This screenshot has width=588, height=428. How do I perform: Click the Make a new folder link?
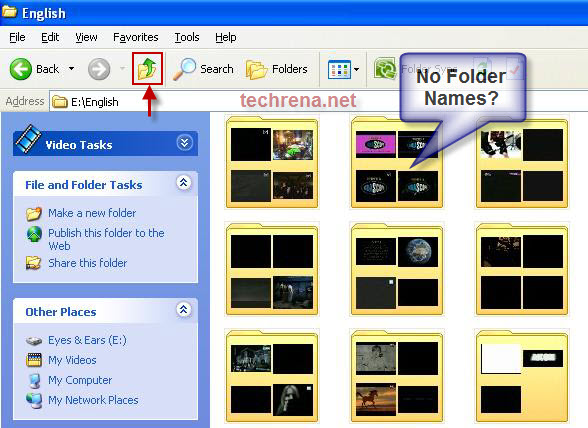tap(92, 213)
